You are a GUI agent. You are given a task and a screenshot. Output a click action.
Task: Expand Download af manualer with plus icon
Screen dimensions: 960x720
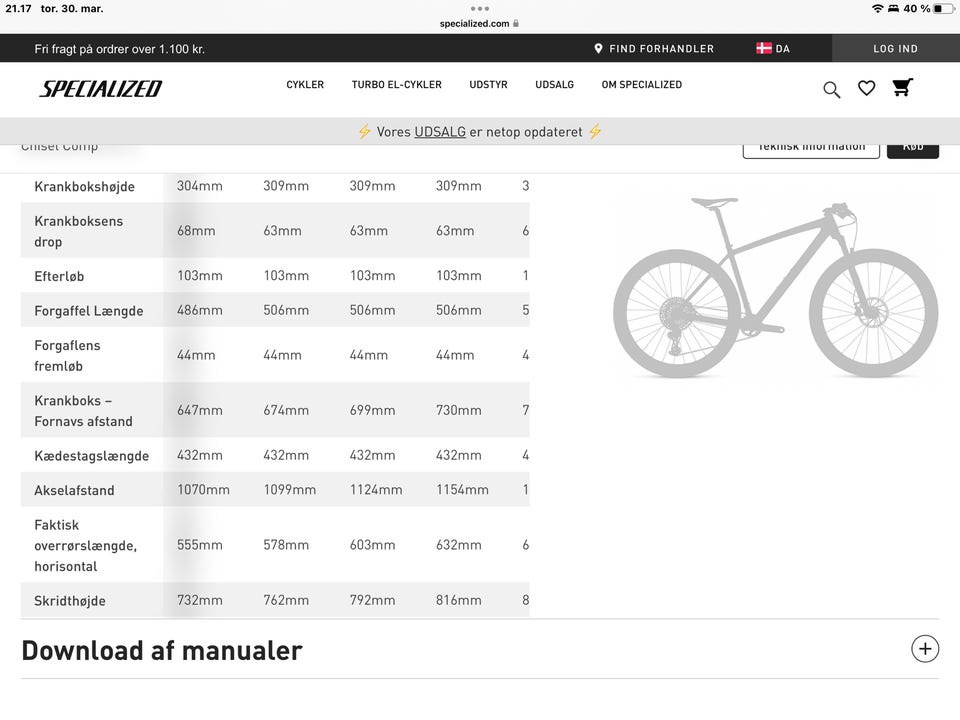pos(924,649)
